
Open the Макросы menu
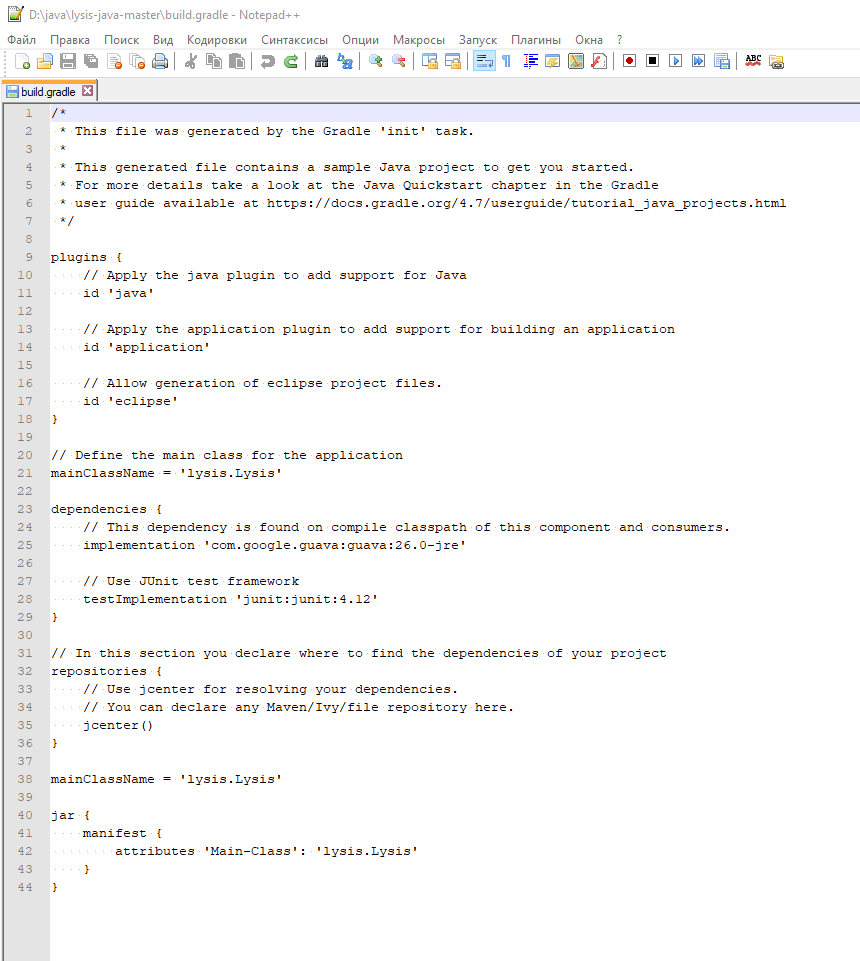click(x=418, y=40)
